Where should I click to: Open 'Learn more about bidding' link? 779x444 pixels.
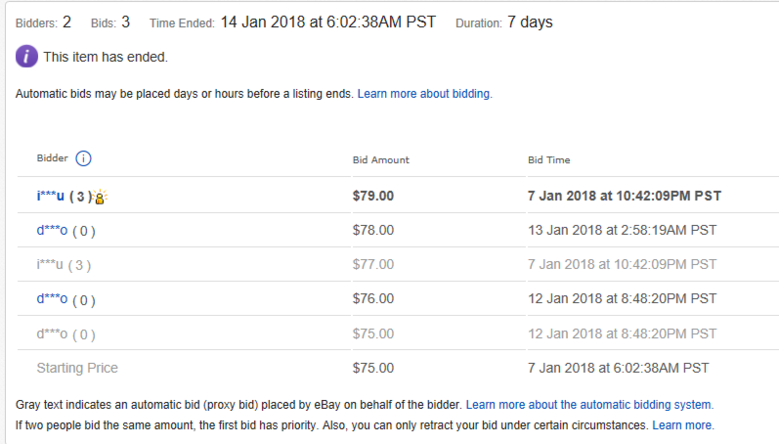pos(425,94)
